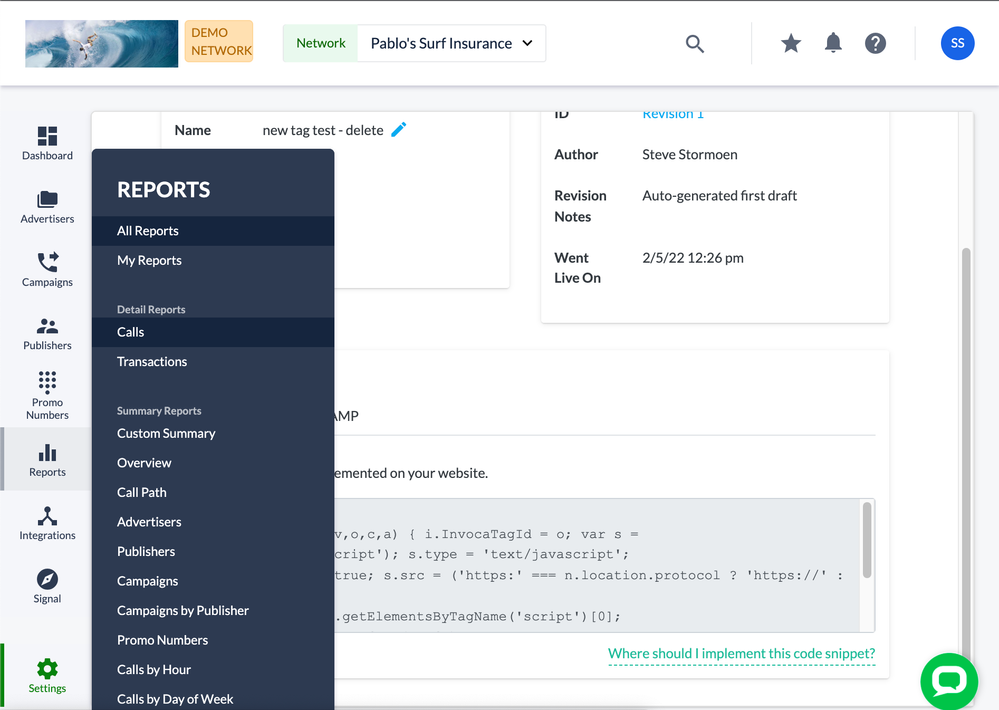Click the search magnifier icon
This screenshot has width=999, height=710.
(x=694, y=43)
